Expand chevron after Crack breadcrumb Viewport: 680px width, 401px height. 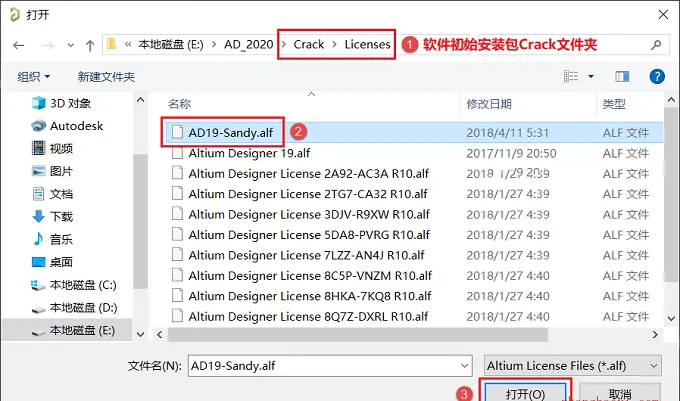coord(334,44)
